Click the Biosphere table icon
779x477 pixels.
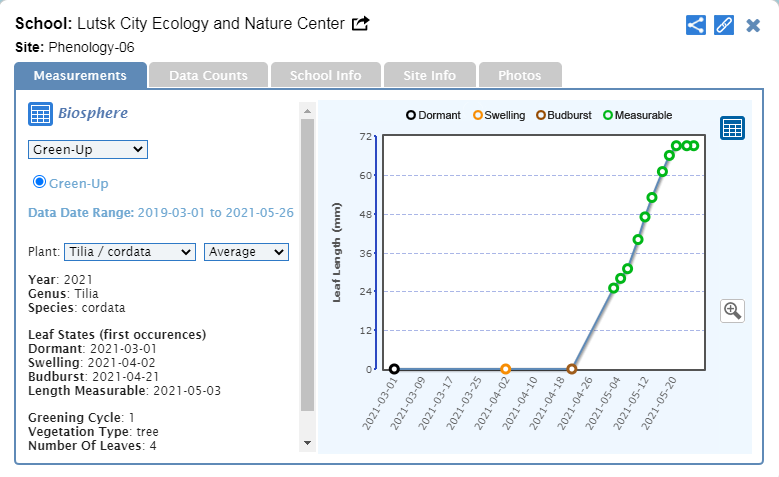(x=40, y=114)
